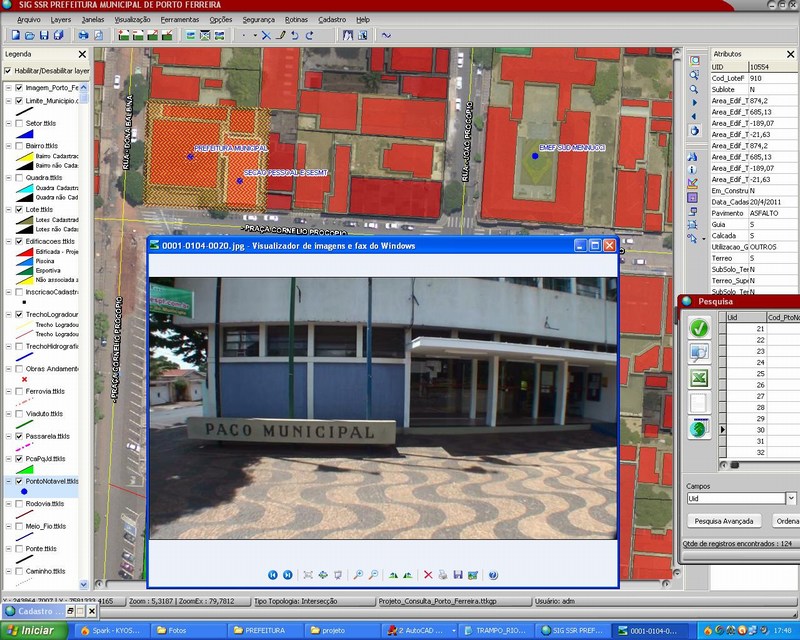Screen dimensions: 800x640
Task: Click the globe icon in Pesquisa panel
Action: (x=700, y=429)
